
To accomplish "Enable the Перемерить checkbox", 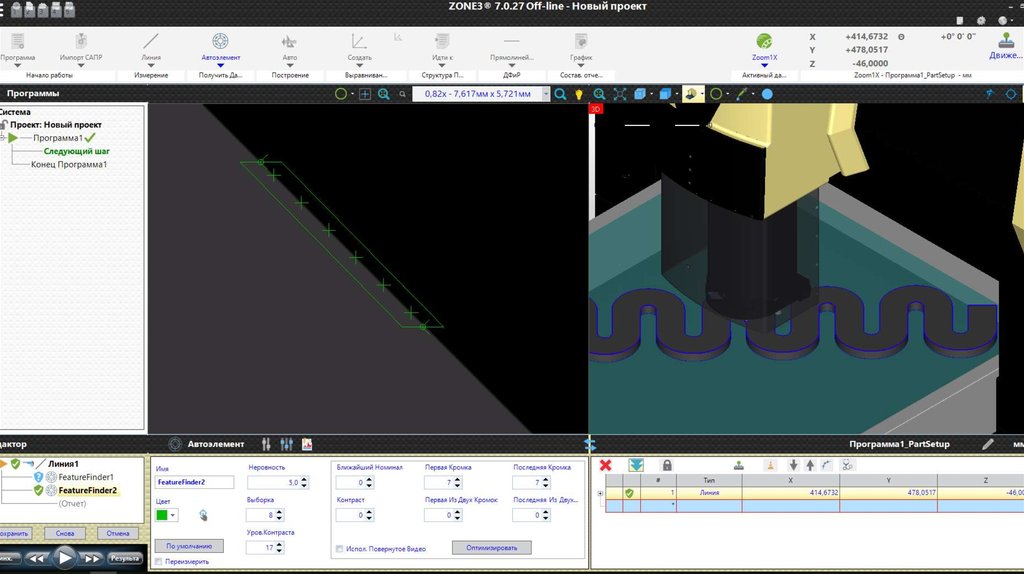I will pos(159,563).
